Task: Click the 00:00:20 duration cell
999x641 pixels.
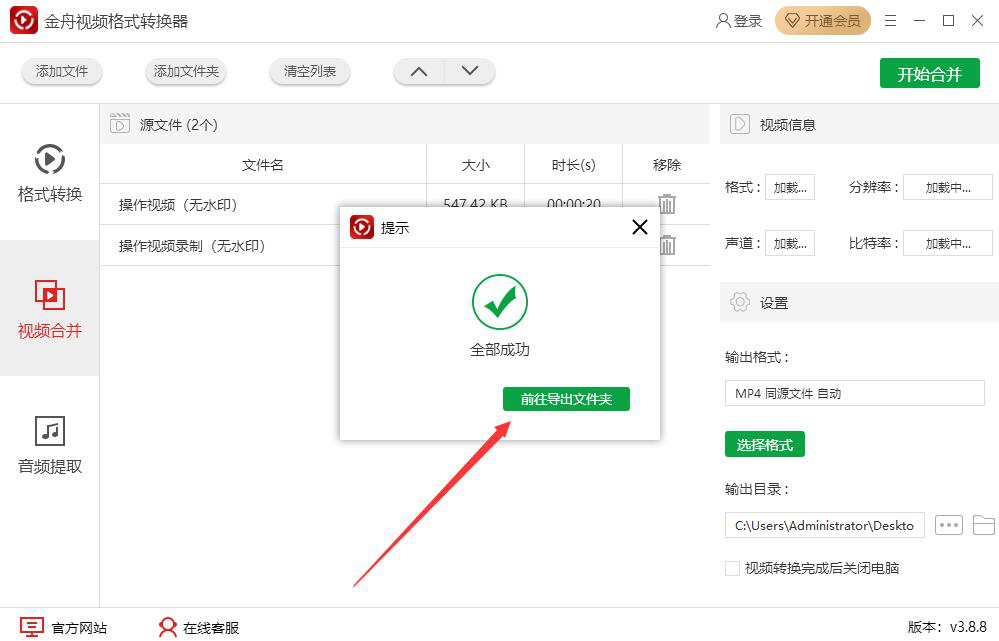Action: click(x=573, y=203)
